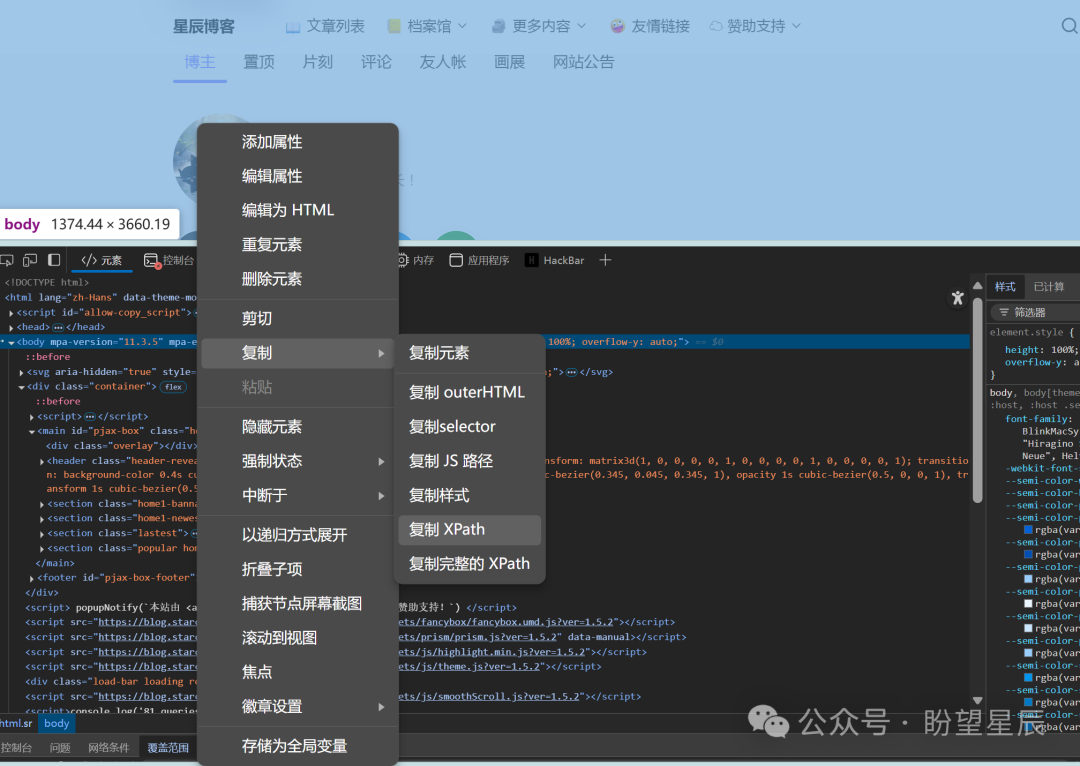Open the 控制台 Console panel with error badge
Image resolution: width=1080 pixels, height=766 pixels.
coord(170,259)
